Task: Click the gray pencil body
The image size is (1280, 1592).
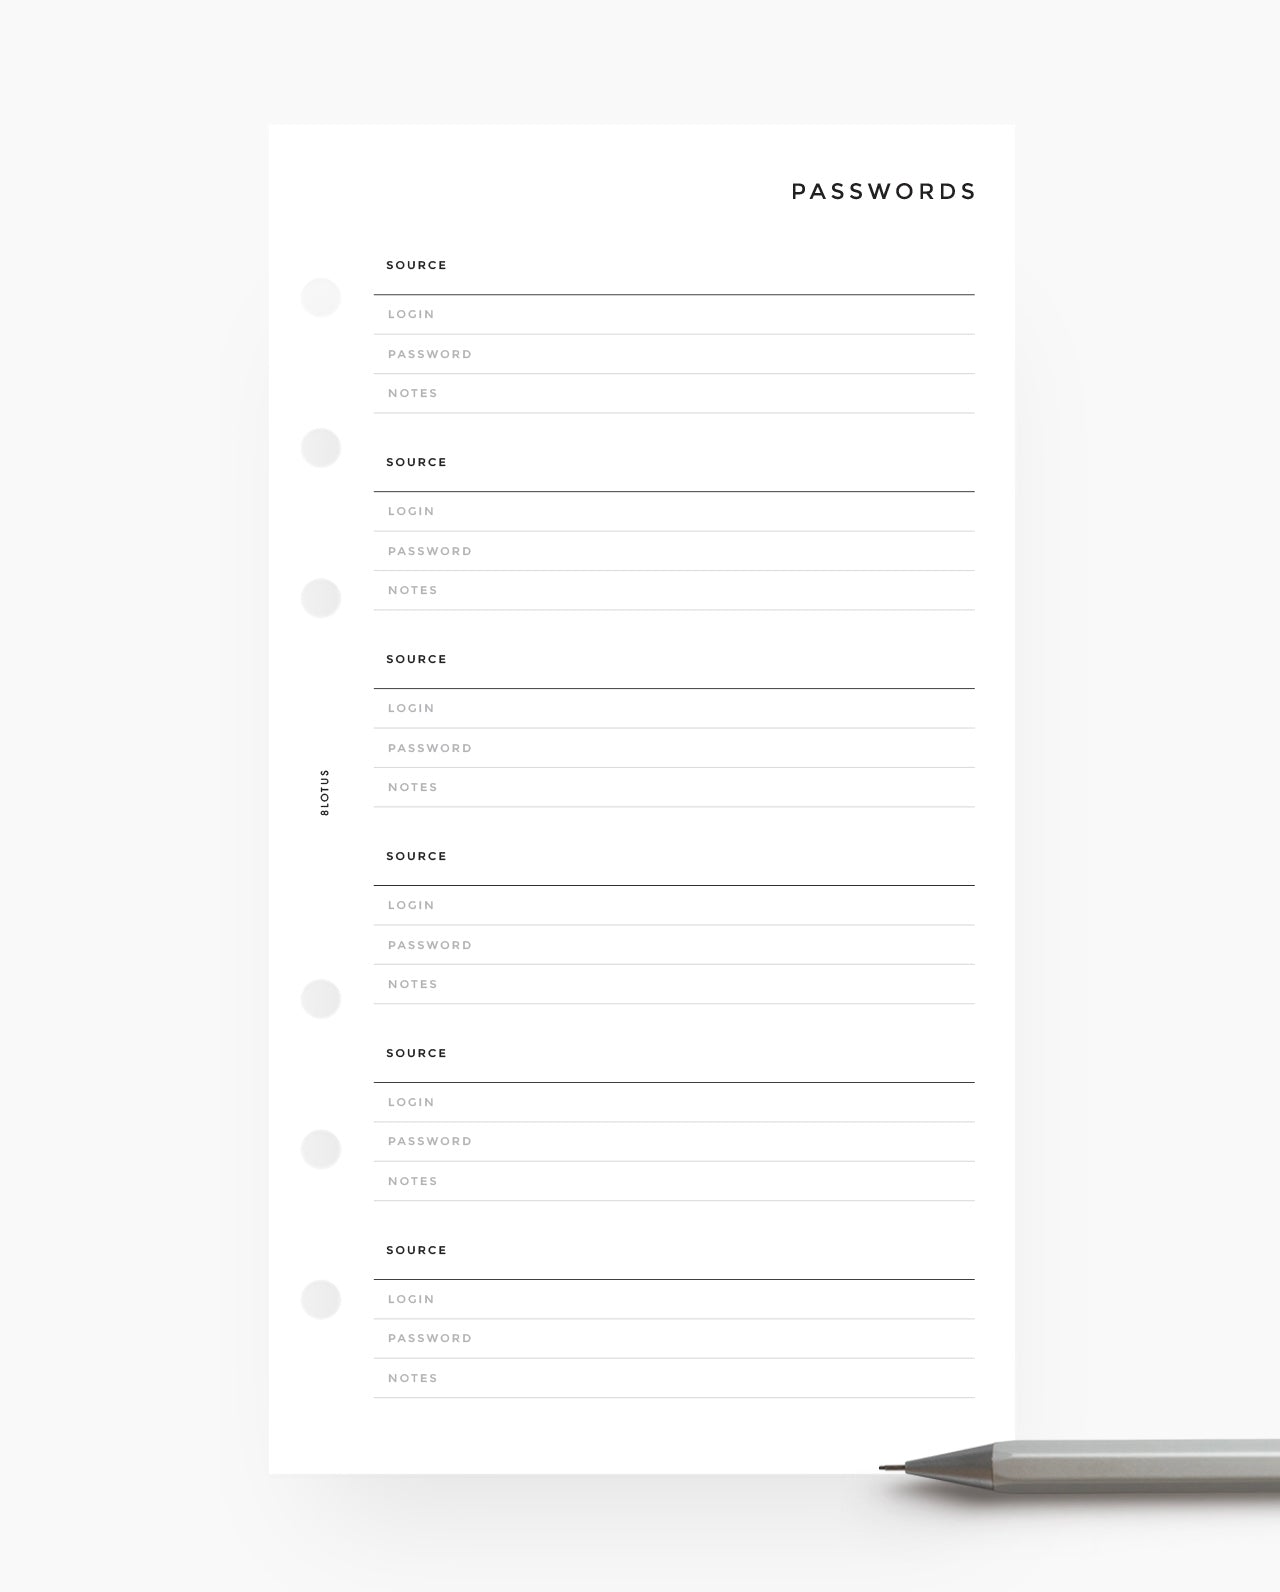Action: (1130, 1466)
